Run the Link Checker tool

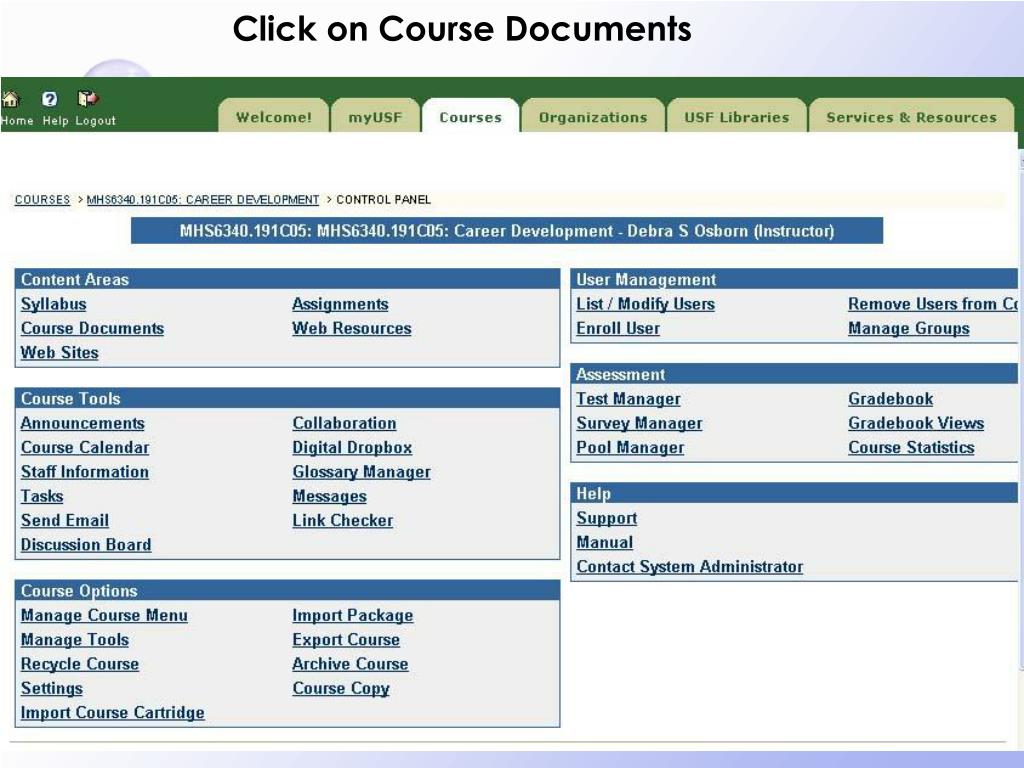click(x=343, y=520)
